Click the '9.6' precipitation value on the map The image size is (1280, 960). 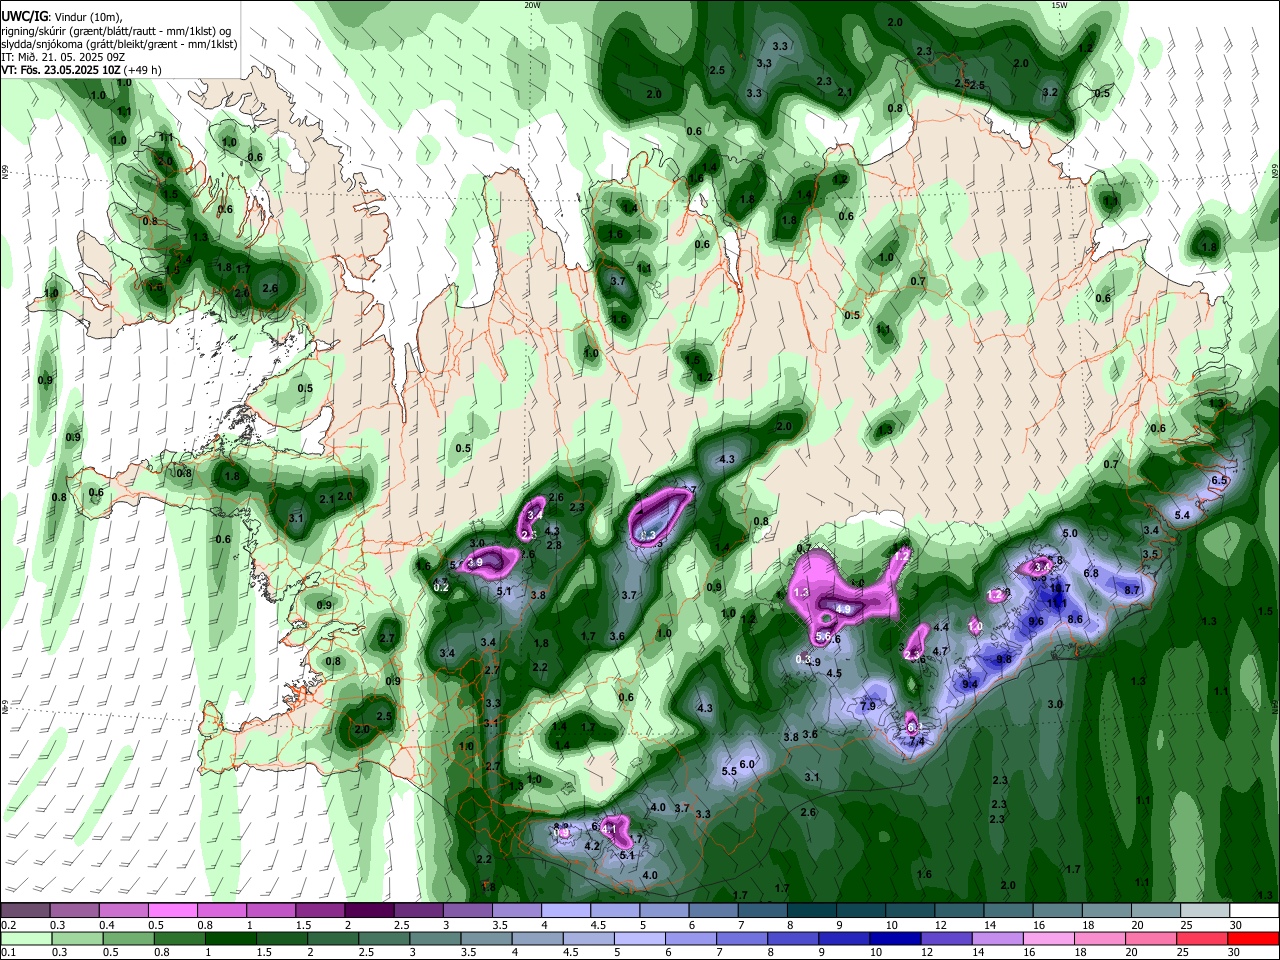1036,621
